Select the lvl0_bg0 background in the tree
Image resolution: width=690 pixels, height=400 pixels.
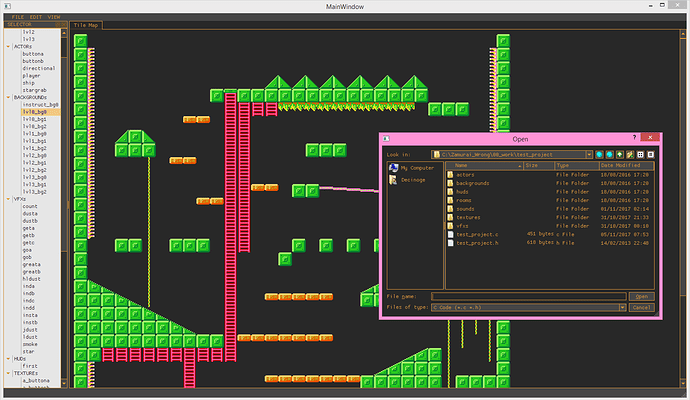[35, 112]
